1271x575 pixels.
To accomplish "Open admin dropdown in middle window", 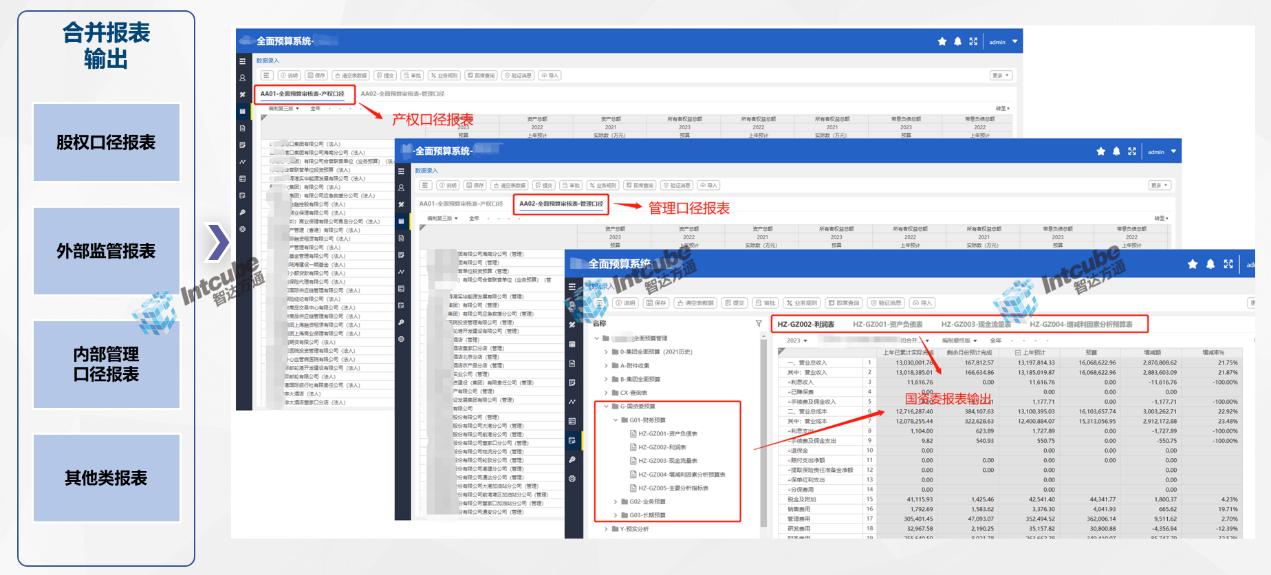I will (1161, 152).
